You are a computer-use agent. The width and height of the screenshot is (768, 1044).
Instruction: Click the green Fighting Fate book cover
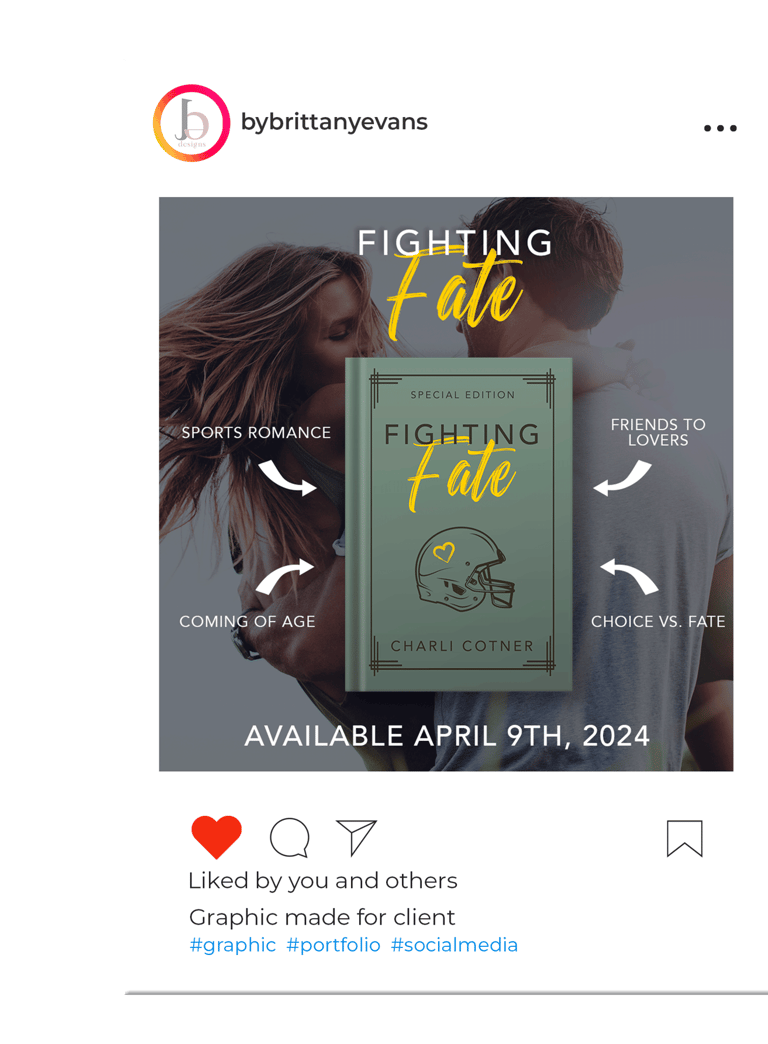[x=459, y=525]
